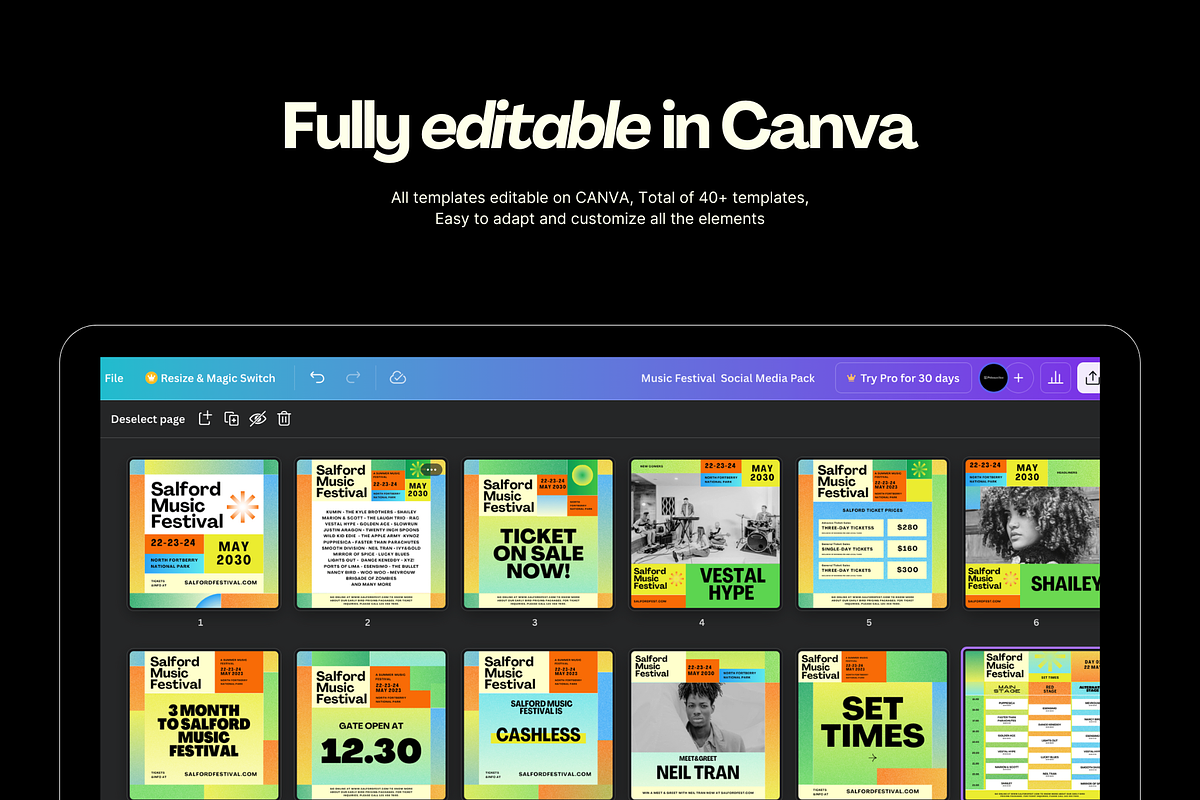Screen dimensions: 1200x800
Task: Open the Share upload button
Action: coord(1088,378)
